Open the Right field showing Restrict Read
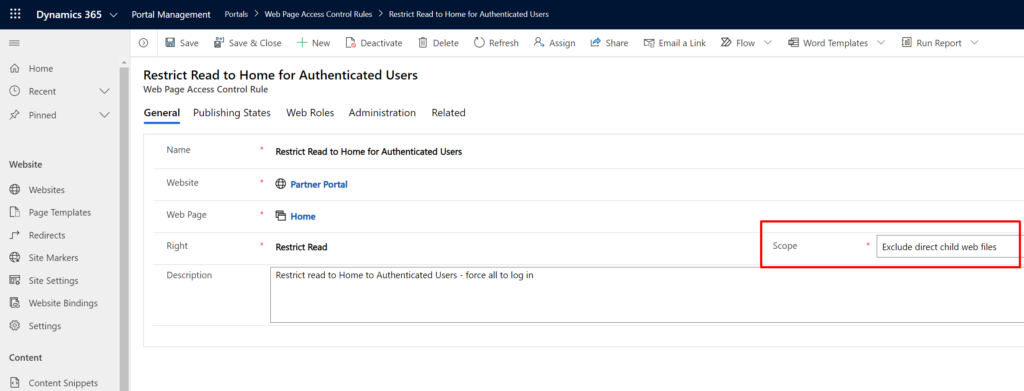Image resolution: width=1024 pixels, height=391 pixels. tap(301, 247)
